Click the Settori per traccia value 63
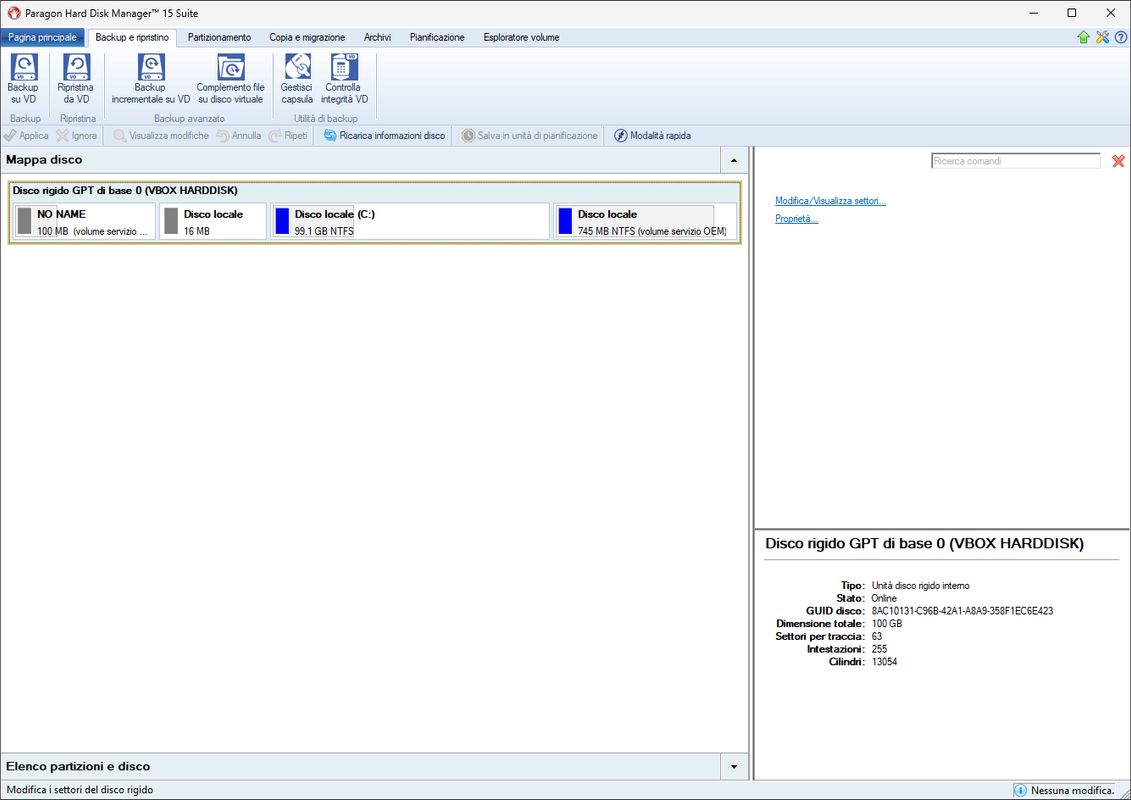The height and width of the screenshot is (800, 1131). pyautogui.click(x=877, y=637)
